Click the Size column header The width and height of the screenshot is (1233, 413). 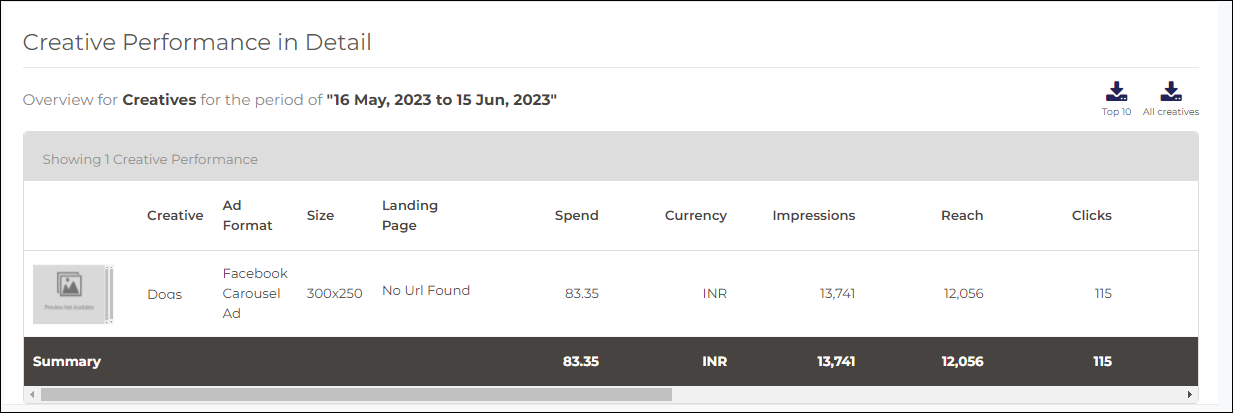point(320,215)
